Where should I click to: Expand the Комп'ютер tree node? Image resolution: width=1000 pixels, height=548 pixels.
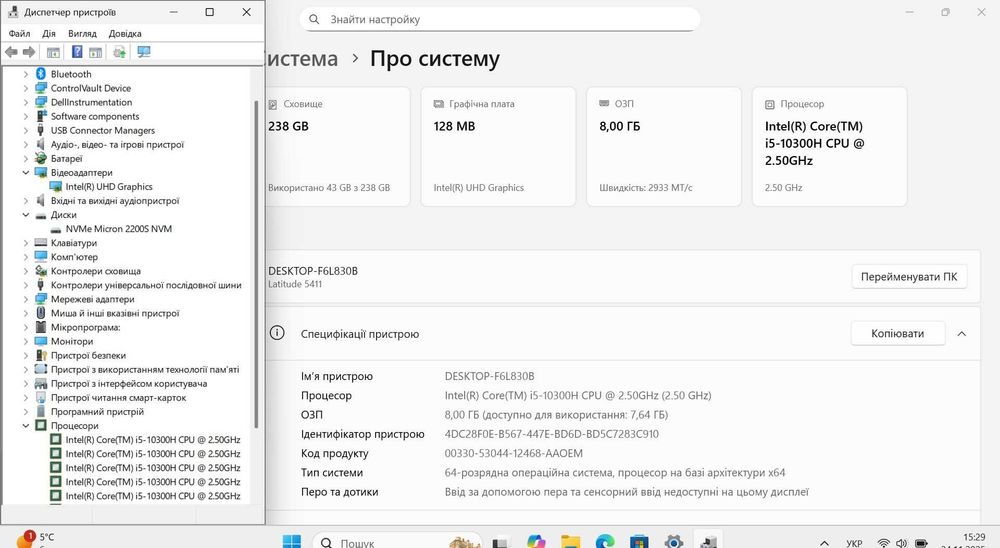coord(26,257)
